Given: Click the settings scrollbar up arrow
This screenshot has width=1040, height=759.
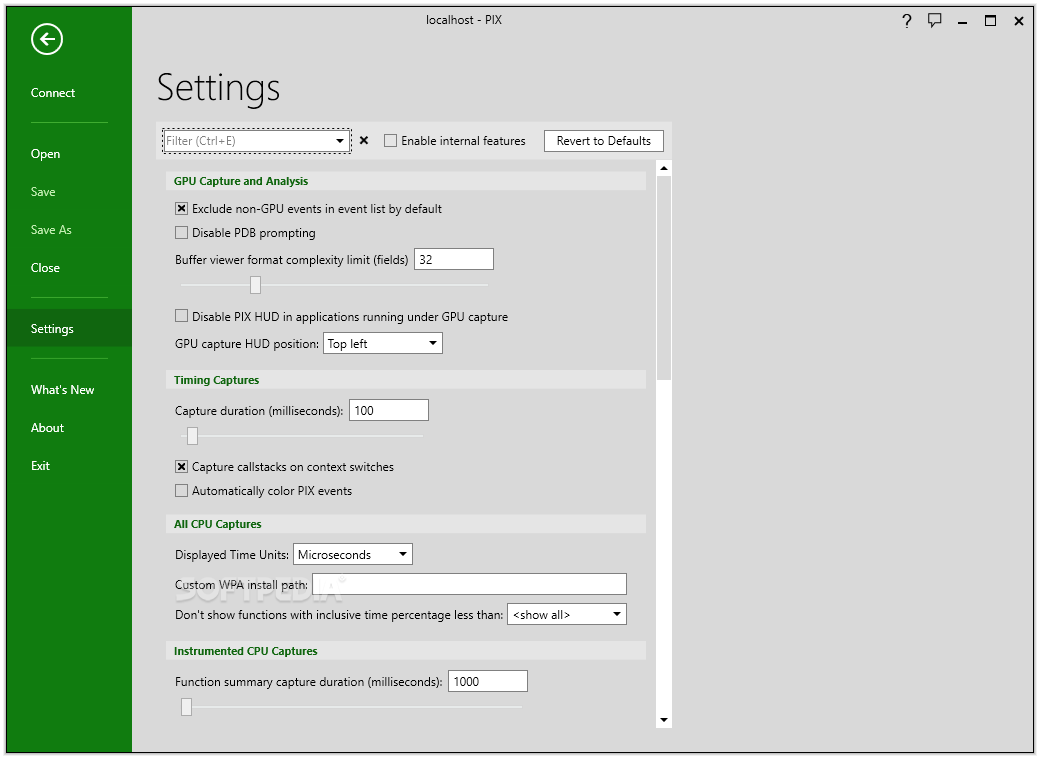Looking at the screenshot, I should (664, 169).
